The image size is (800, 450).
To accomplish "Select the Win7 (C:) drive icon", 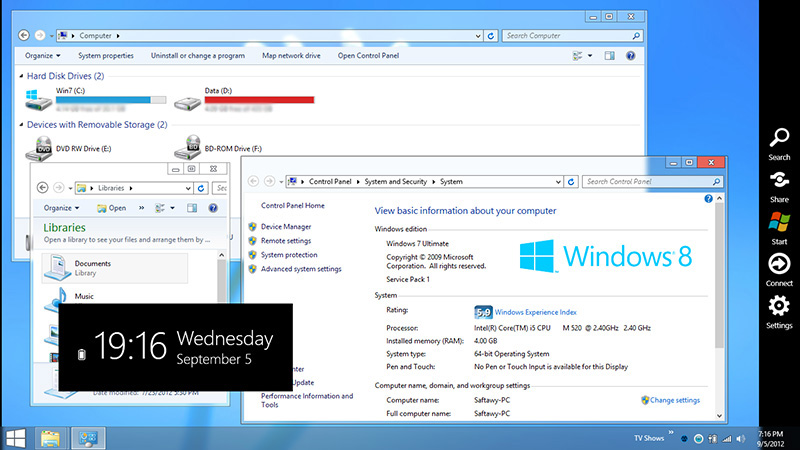I will tap(38, 100).
